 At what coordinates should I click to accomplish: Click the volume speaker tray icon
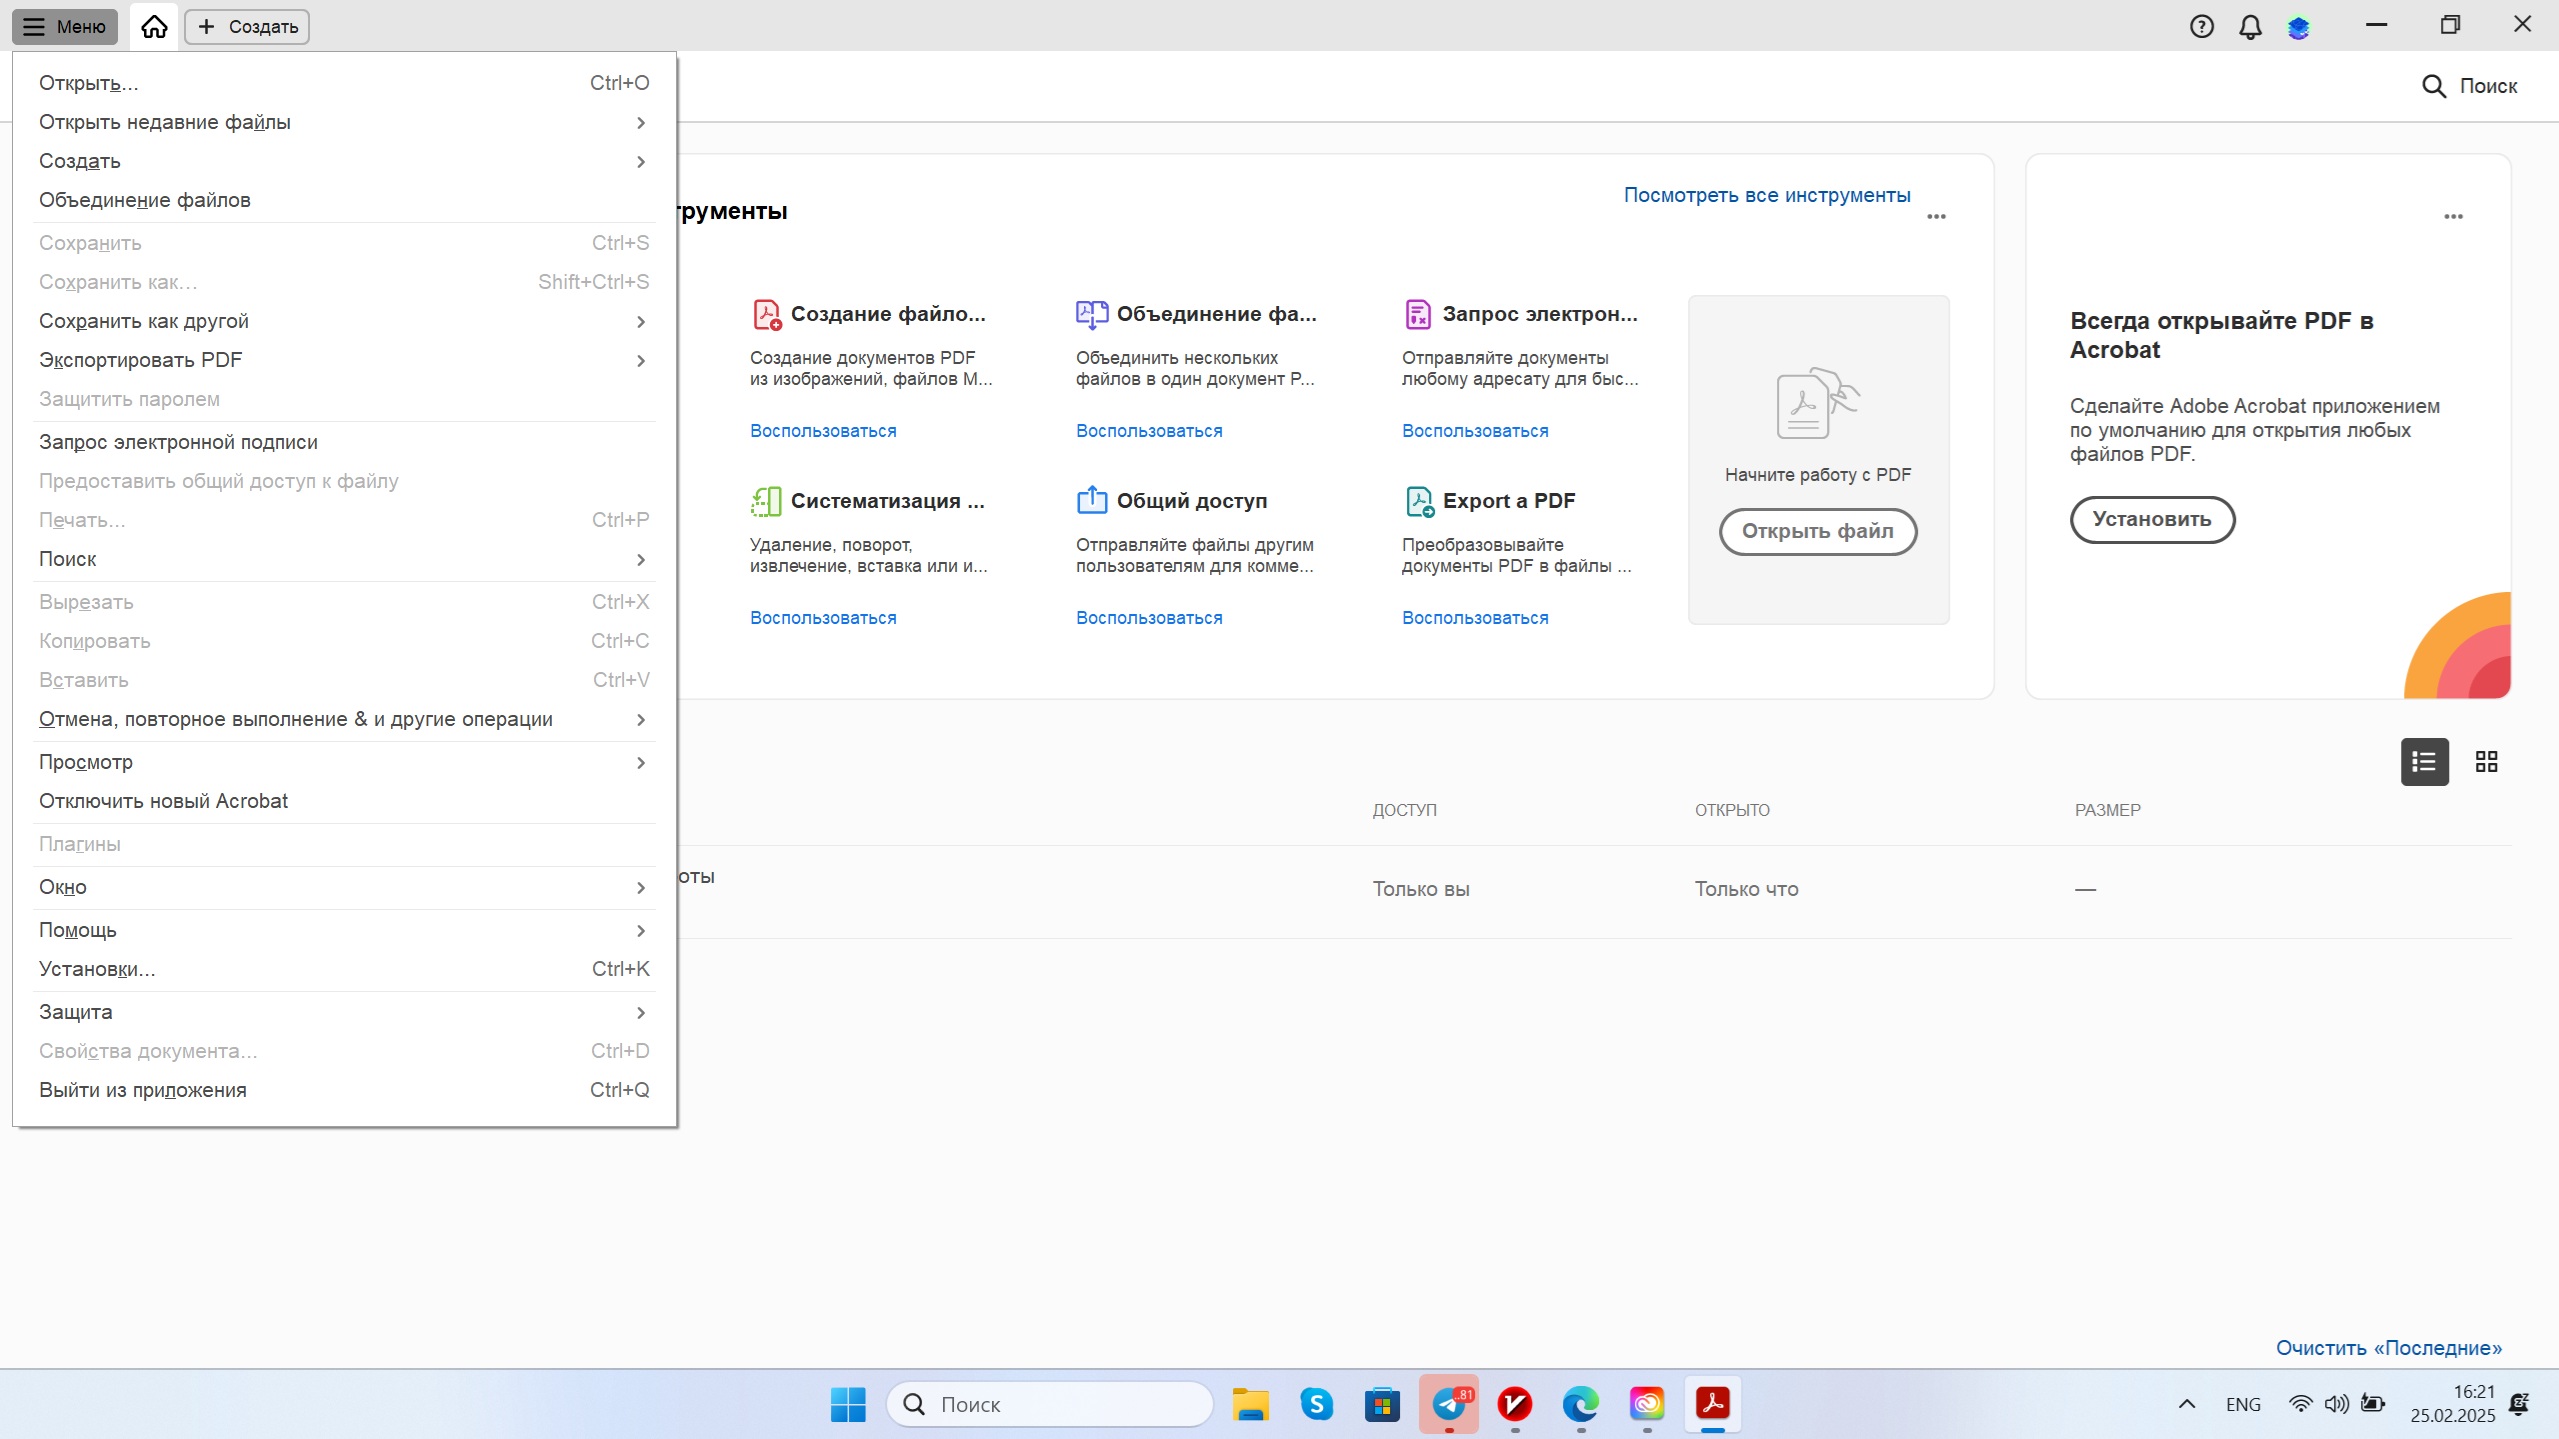pyautogui.click(x=2336, y=1404)
